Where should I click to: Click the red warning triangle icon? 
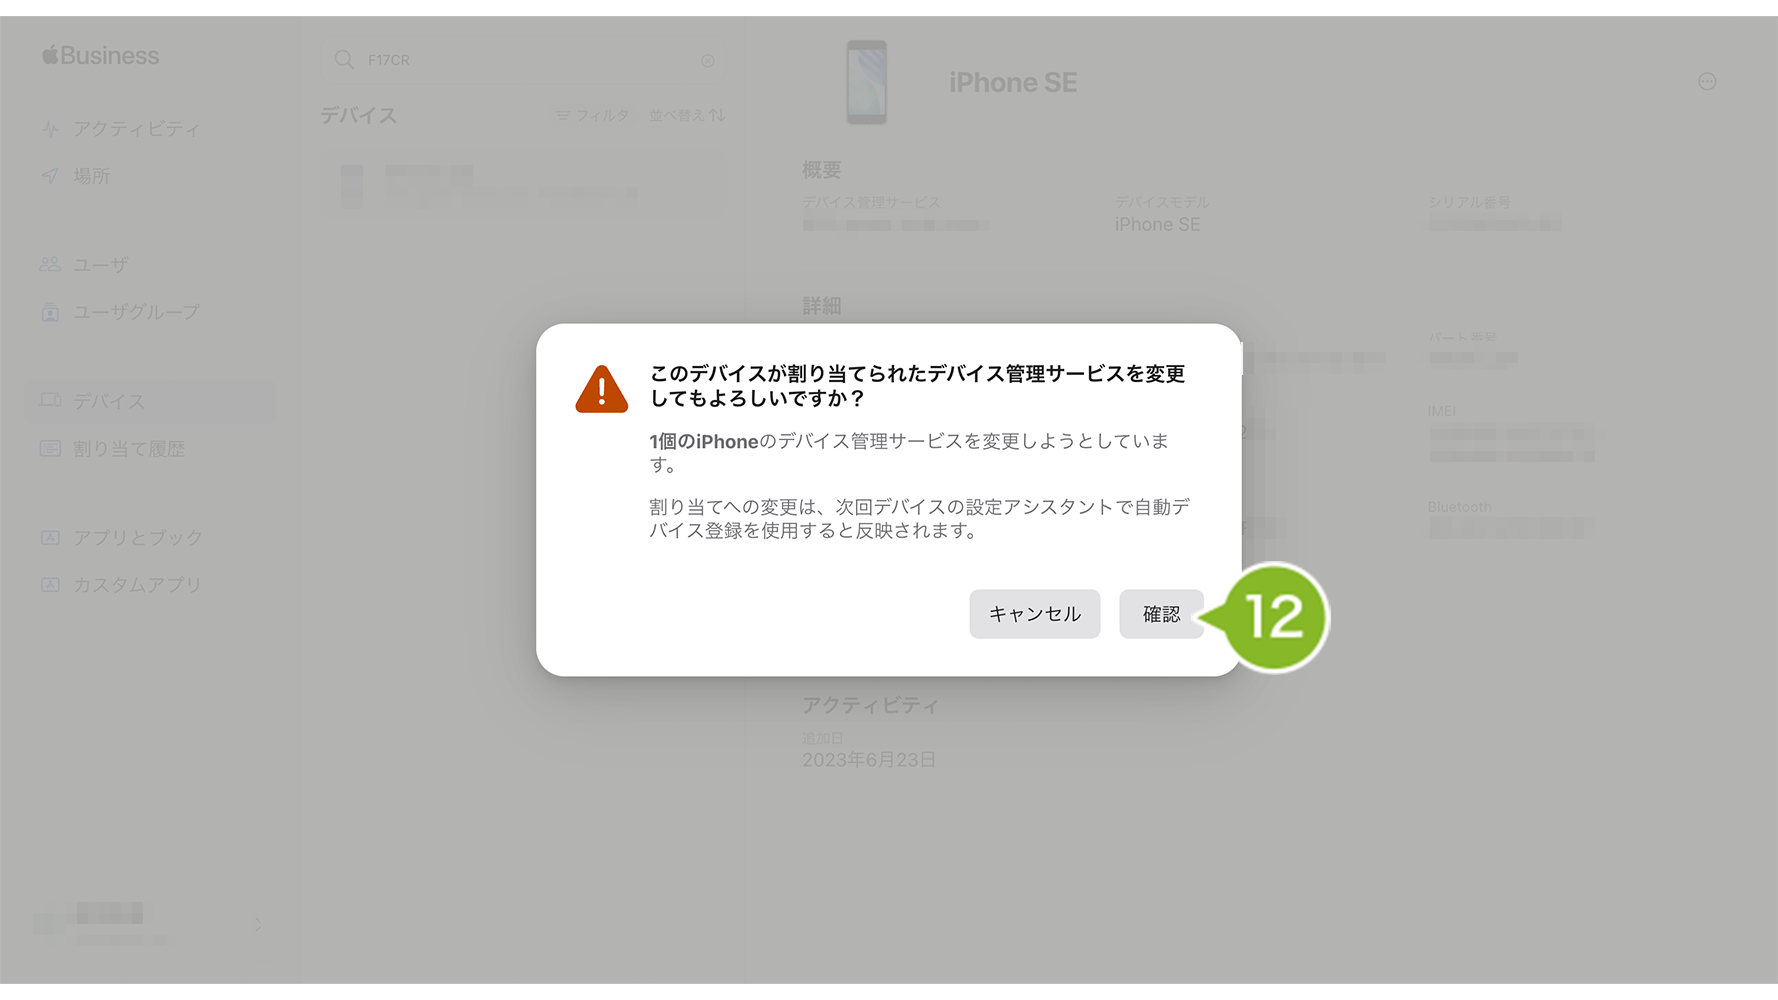coord(601,389)
